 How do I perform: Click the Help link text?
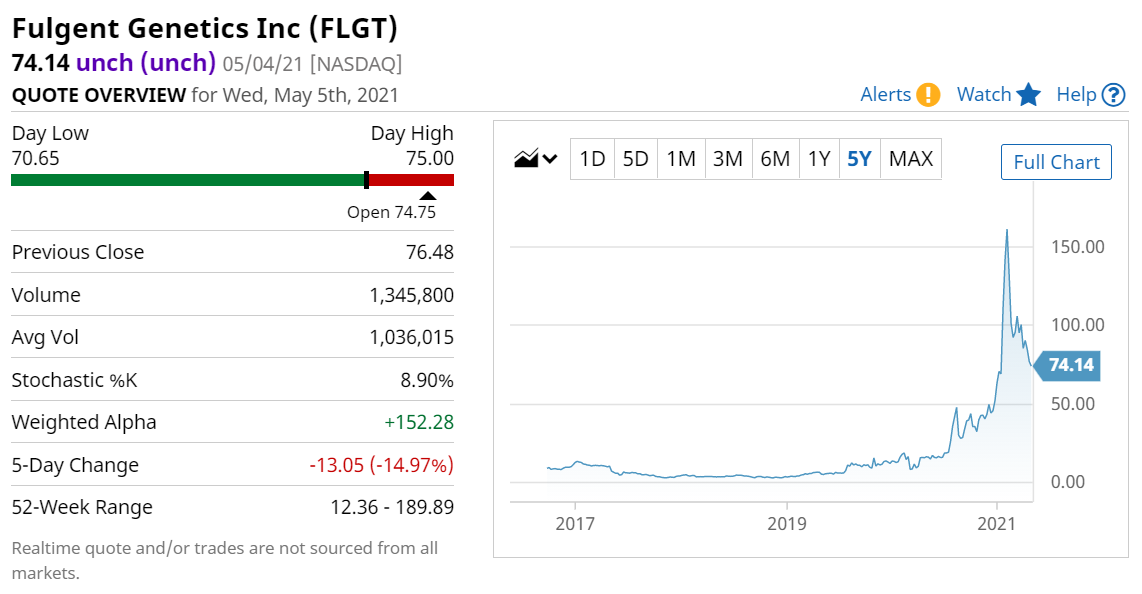pos(1076,95)
